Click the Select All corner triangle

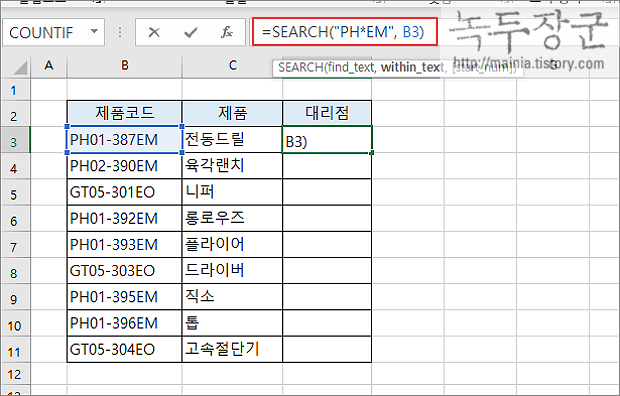coord(20,68)
